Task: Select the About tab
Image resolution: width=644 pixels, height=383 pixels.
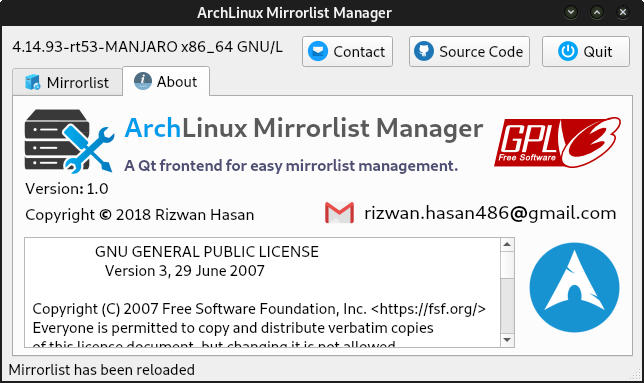Action: [x=166, y=81]
